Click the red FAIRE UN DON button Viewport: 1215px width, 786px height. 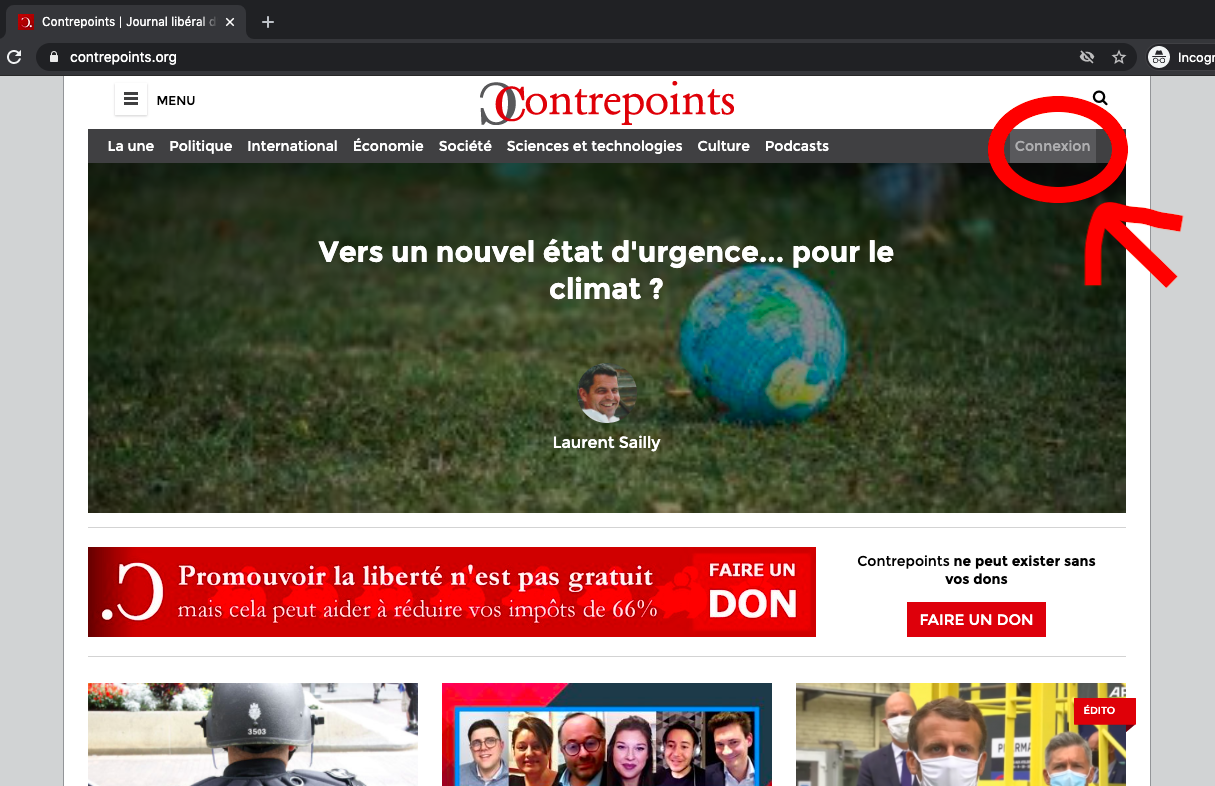coord(976,620)
